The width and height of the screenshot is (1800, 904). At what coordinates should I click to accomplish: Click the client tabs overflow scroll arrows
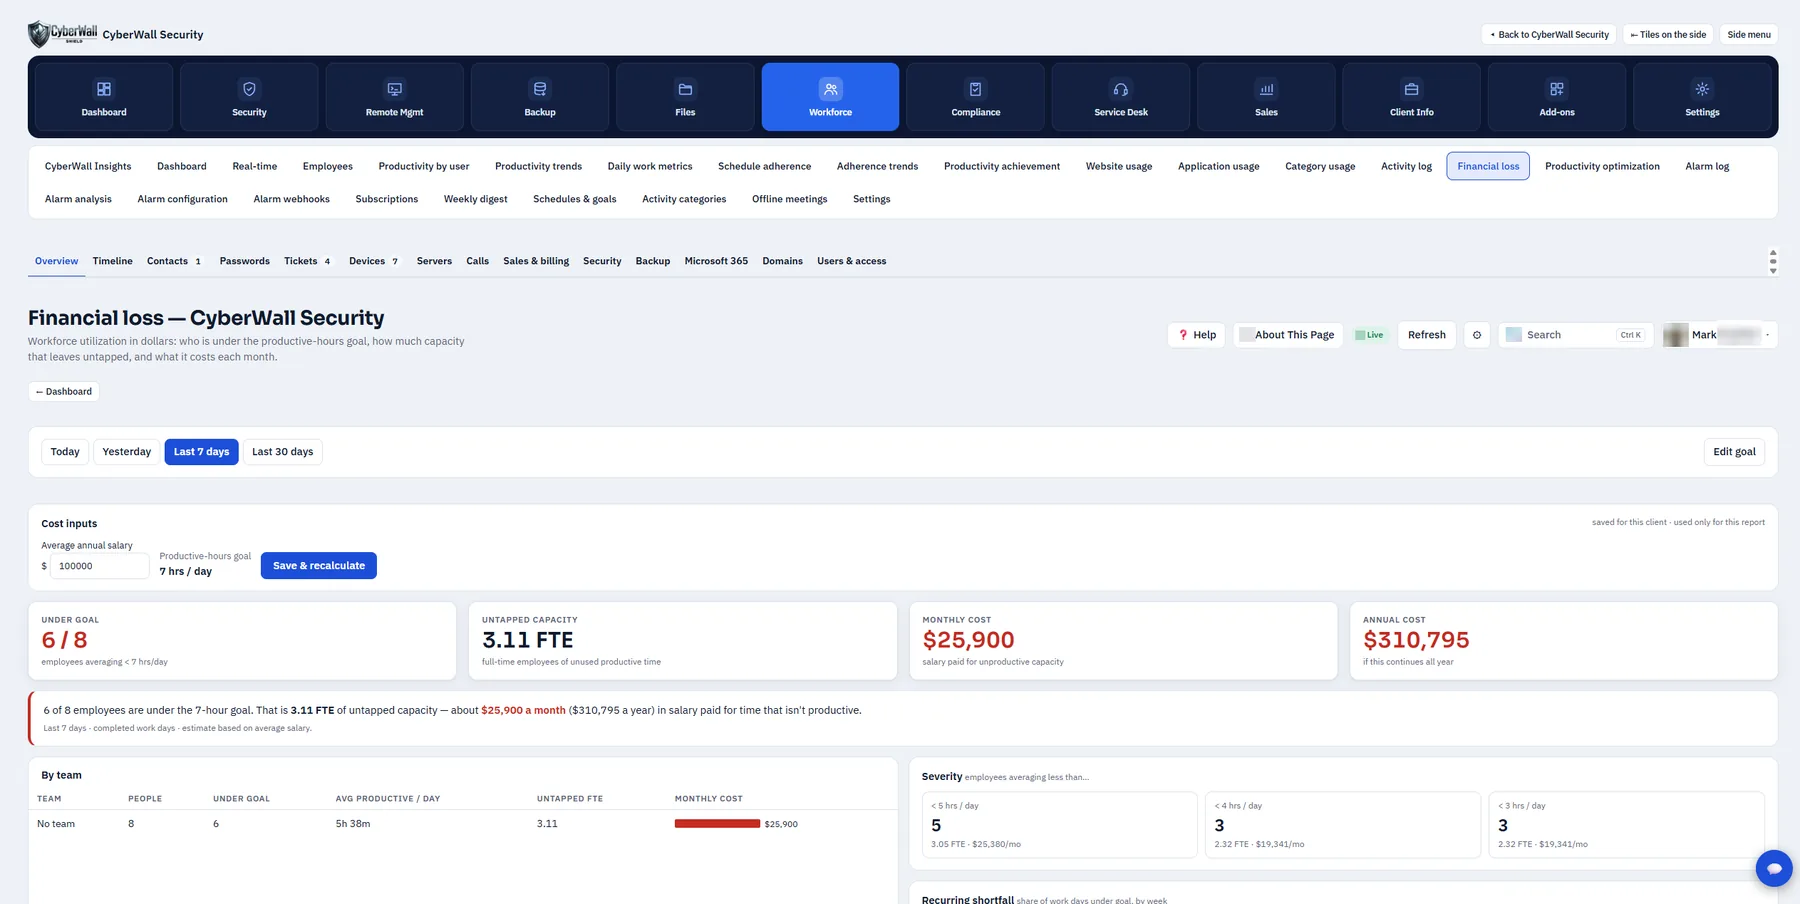1773,262
